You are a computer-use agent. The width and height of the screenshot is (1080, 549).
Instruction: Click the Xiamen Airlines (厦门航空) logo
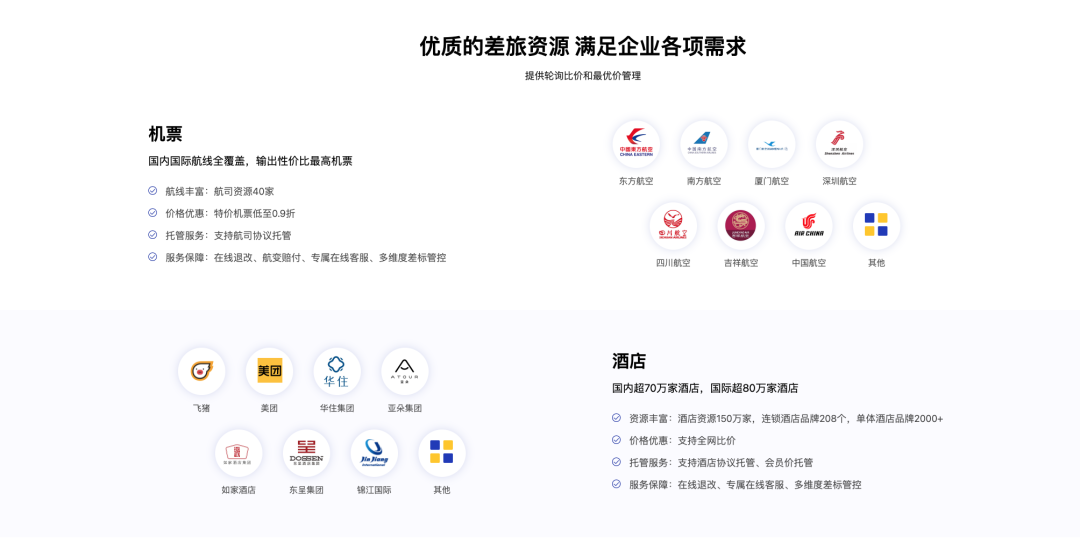click(x=771, y=144)
